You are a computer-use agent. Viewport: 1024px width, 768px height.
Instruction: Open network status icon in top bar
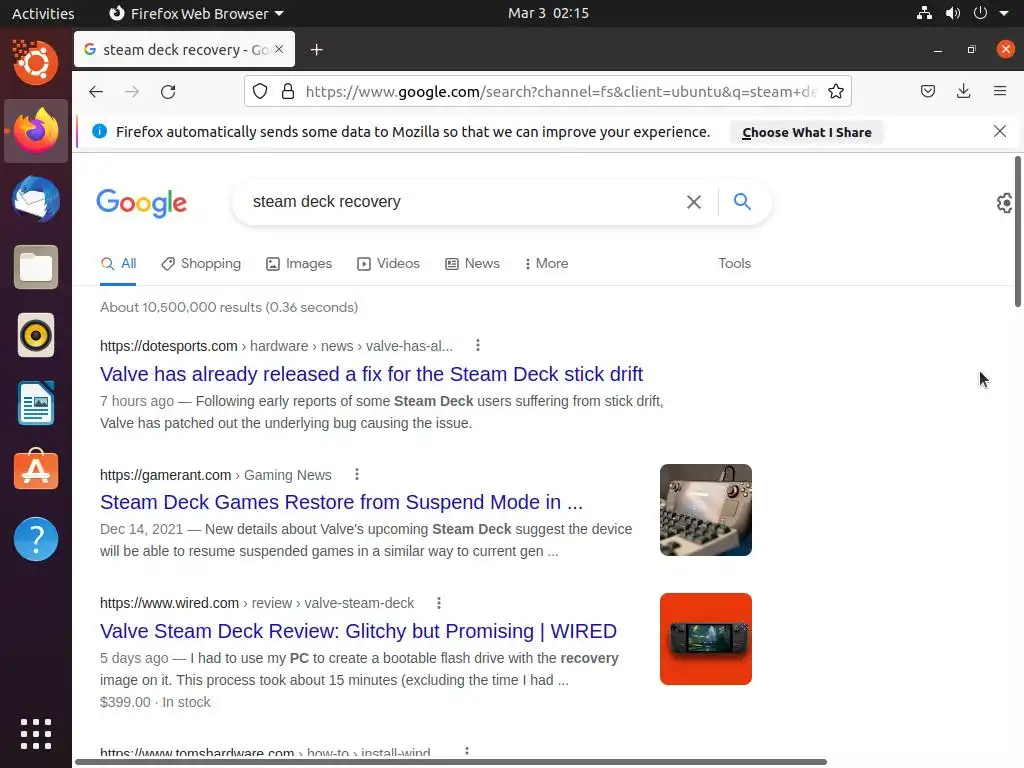(x=924, y=13)
